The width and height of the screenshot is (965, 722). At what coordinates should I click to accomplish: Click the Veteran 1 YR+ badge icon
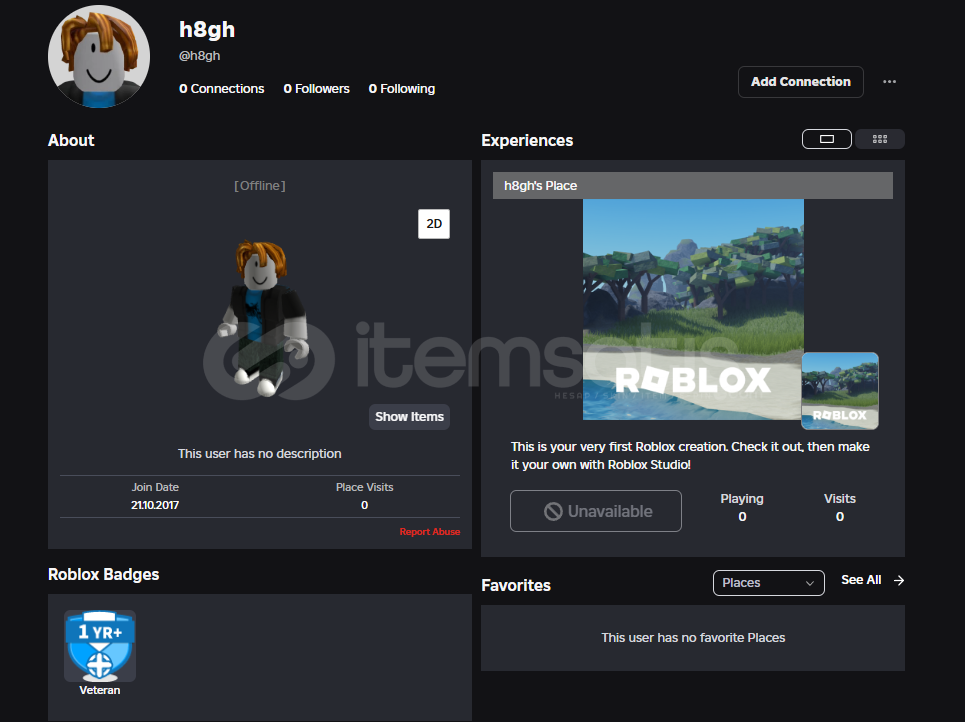point(100,646)
